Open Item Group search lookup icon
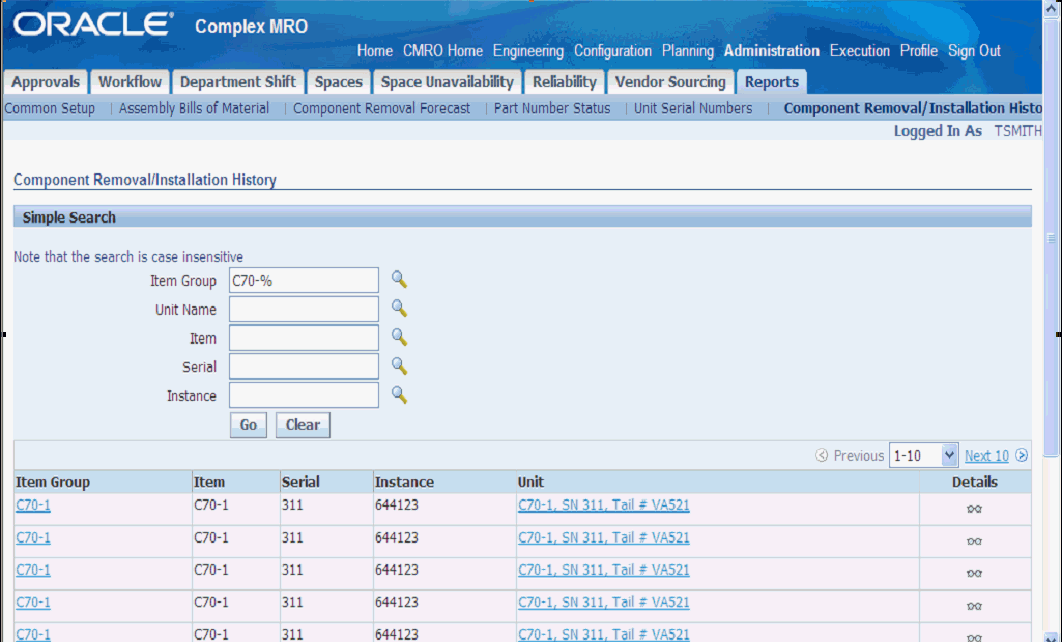The height and width of the screenshot is (642, 1062). click(399, 279)
